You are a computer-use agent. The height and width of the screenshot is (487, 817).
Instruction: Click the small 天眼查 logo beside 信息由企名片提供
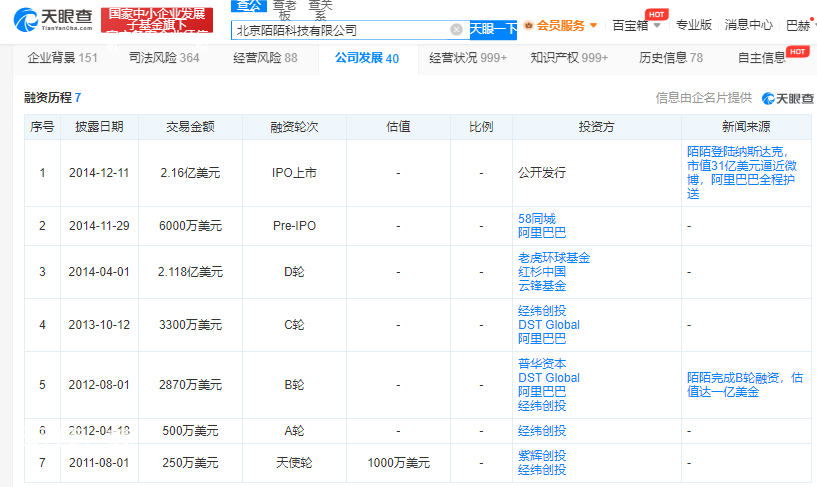[x=787, y=98]
